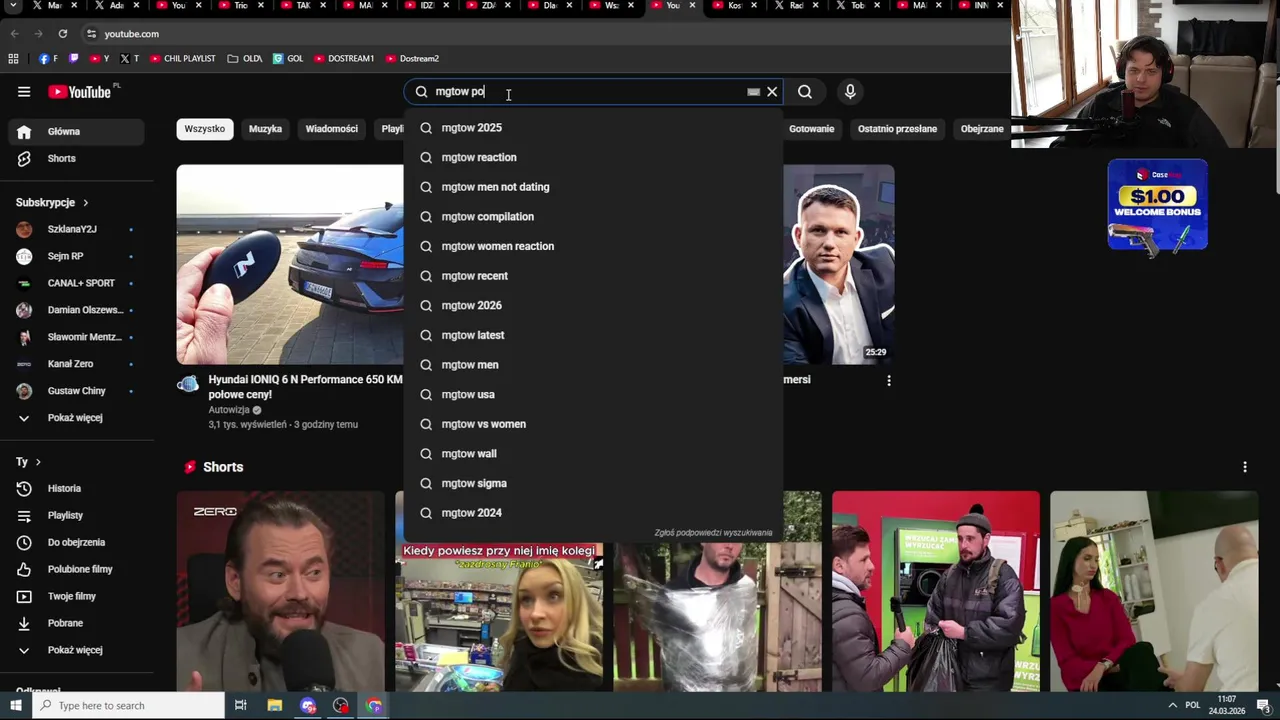
Task: Select suggestion 'mgtow women reaction'
Action: coord(593,246)
